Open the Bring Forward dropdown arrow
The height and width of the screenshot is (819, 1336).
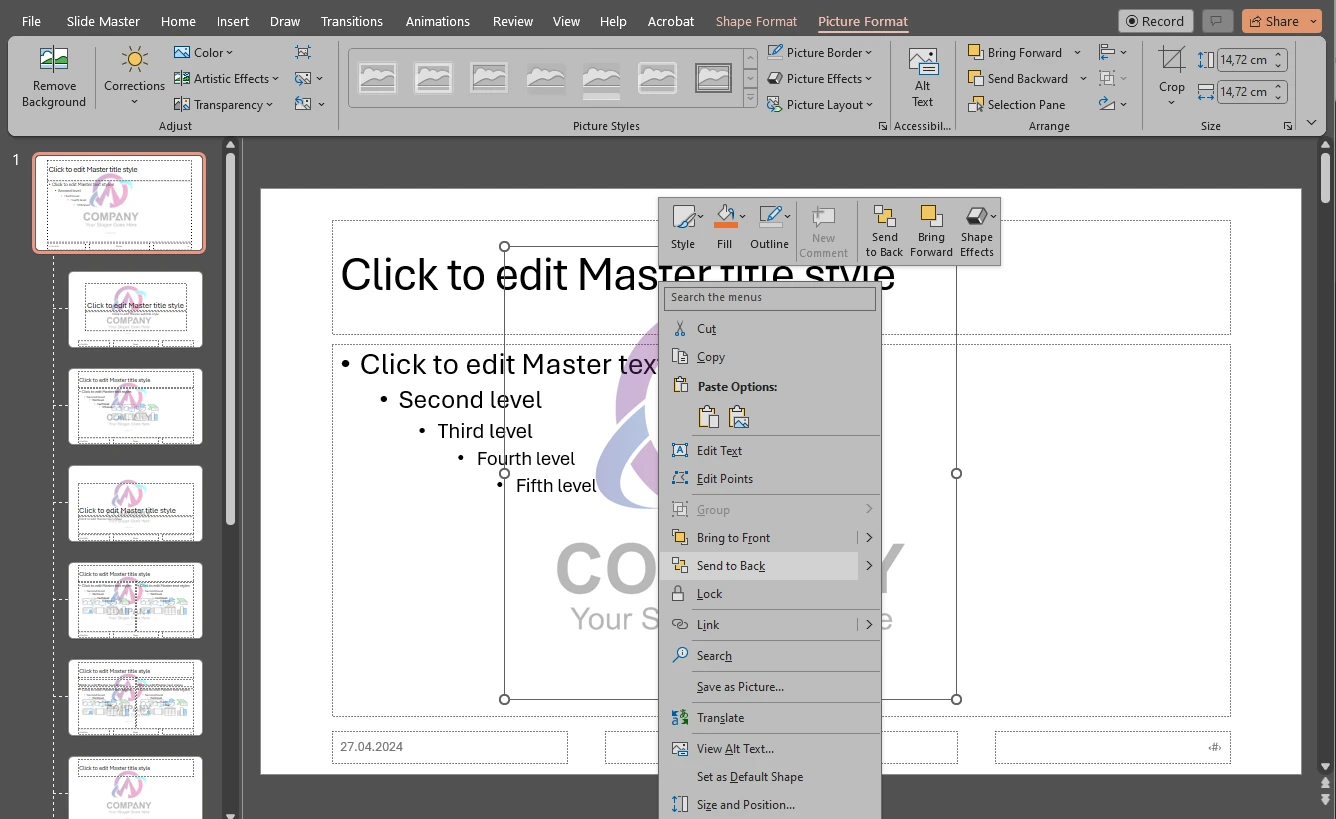click(x=1077, y=52)
